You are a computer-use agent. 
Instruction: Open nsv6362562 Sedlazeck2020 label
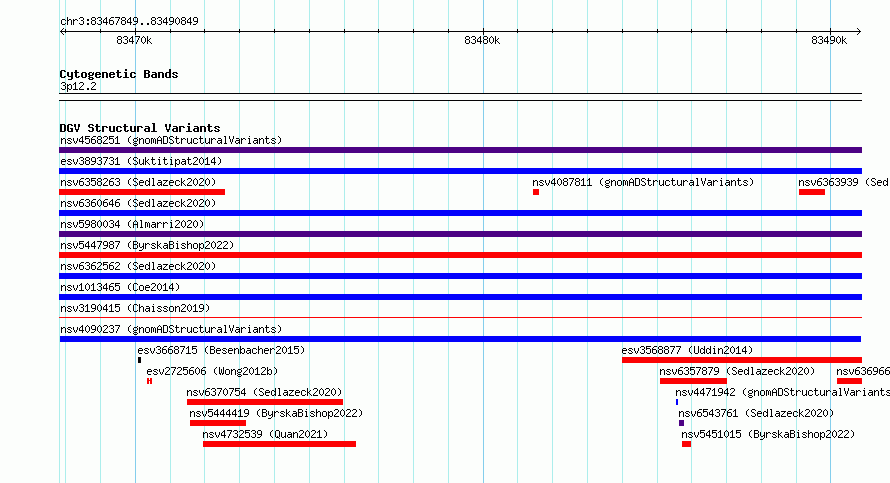tap(138, 266)
